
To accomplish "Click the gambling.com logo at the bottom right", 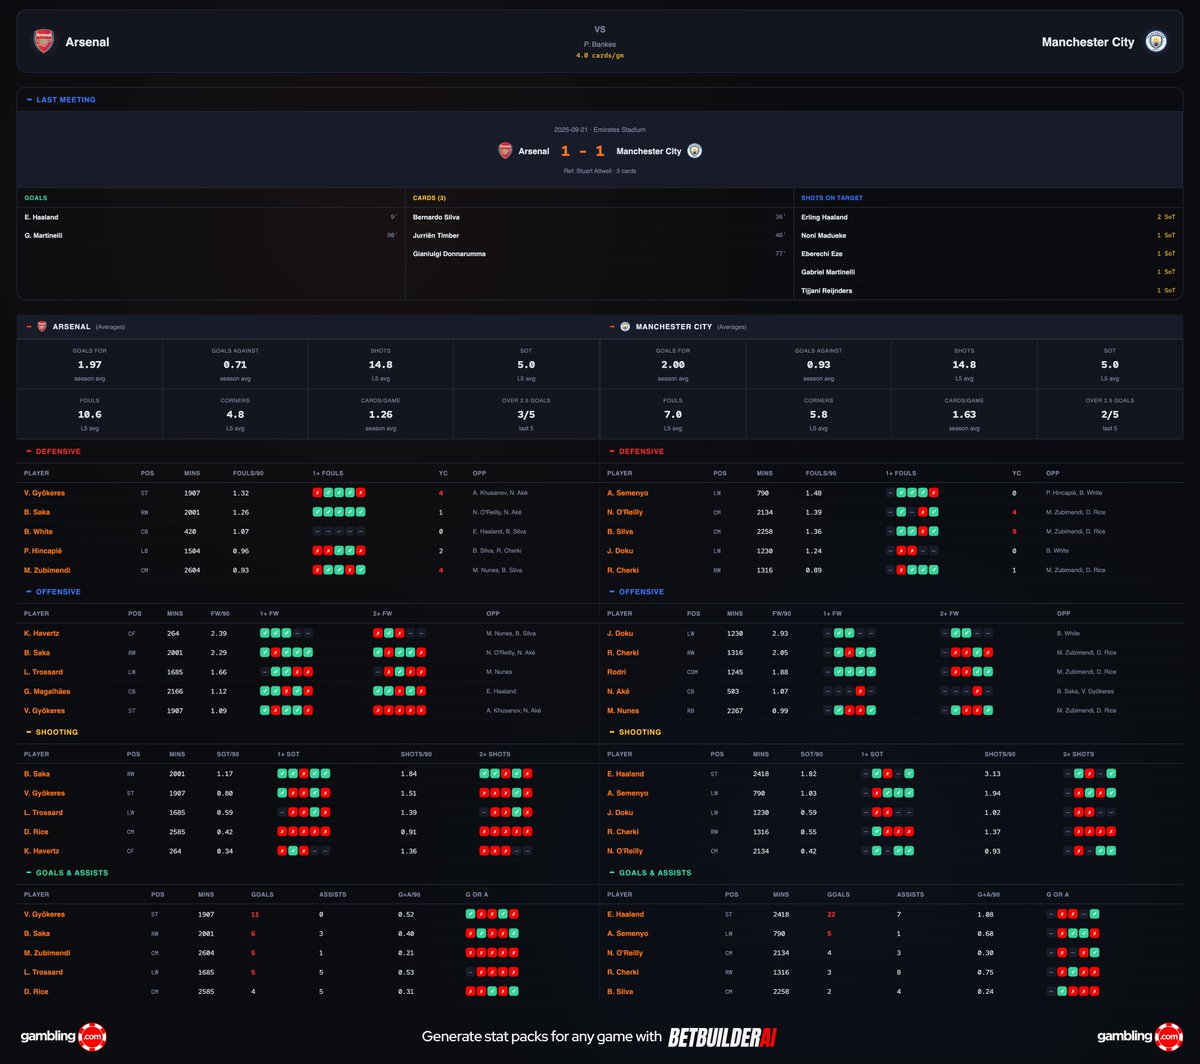I will pos(1138,1037).
